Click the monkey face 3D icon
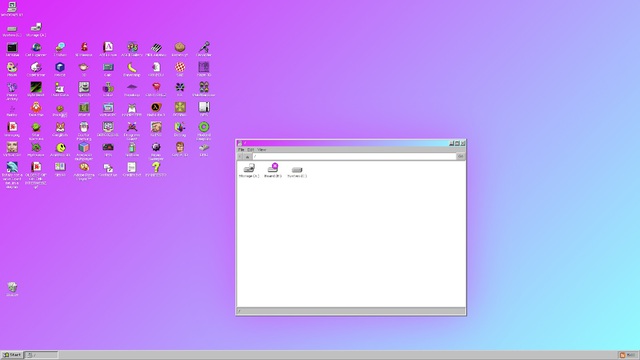 coord(84,69)
